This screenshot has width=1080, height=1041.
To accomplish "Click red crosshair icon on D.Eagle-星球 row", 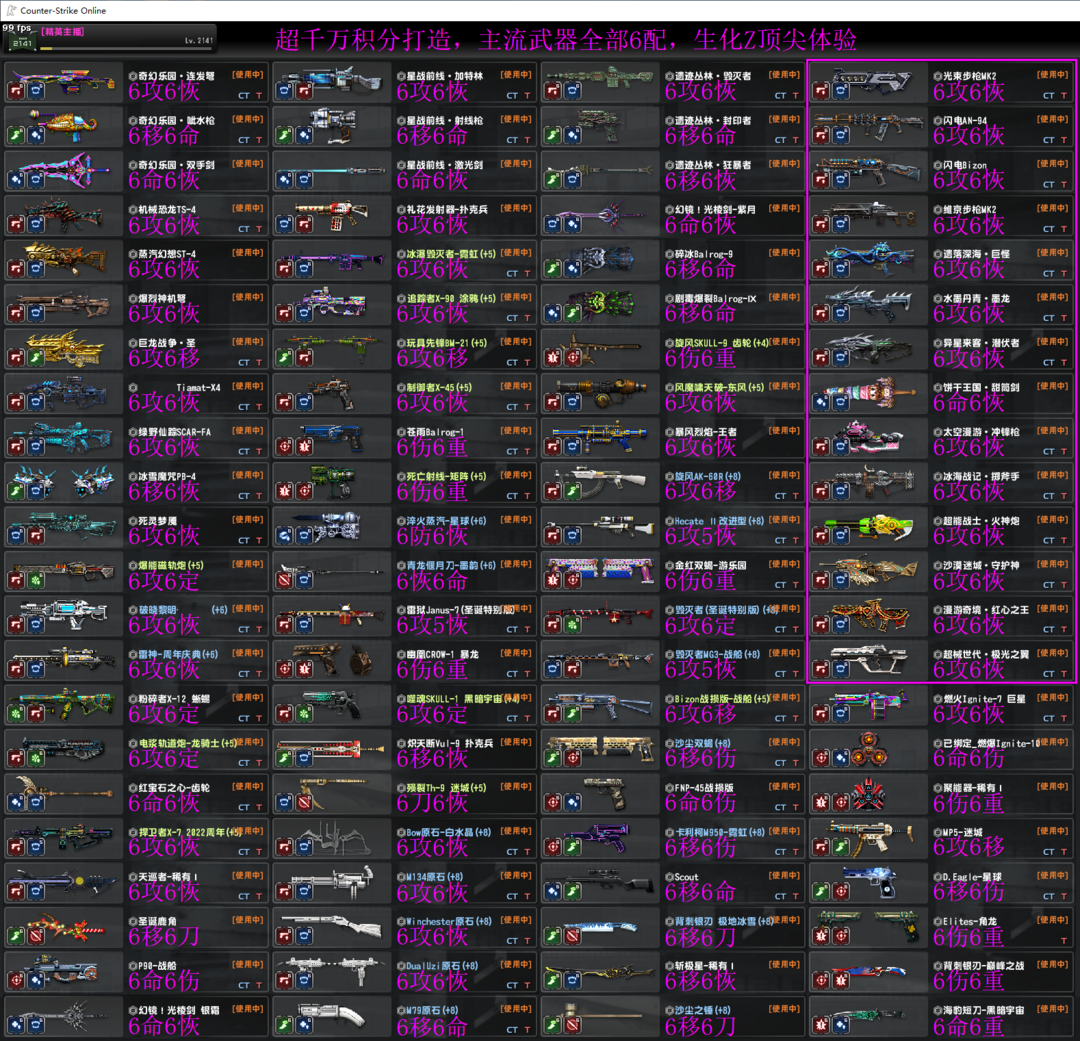I will 840,892.
